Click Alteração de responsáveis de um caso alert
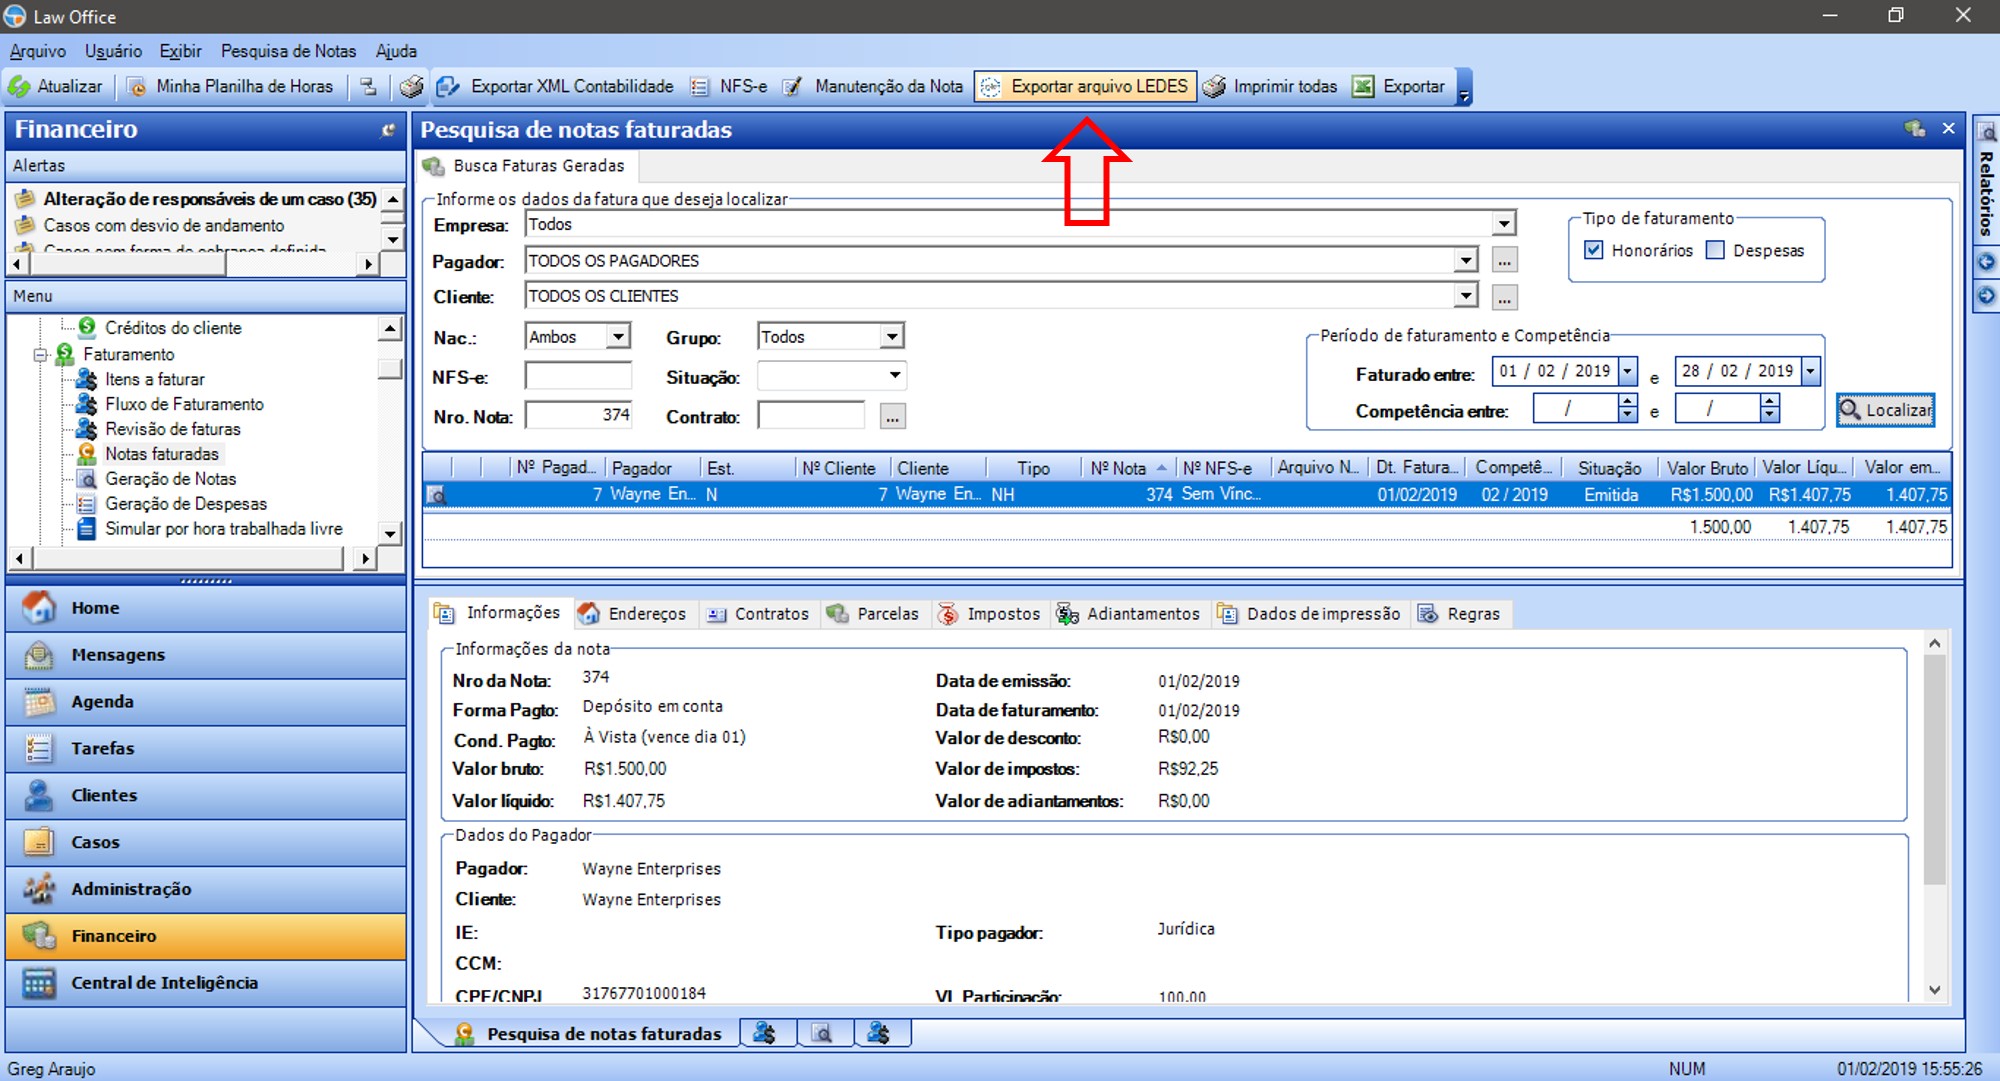 209,199
